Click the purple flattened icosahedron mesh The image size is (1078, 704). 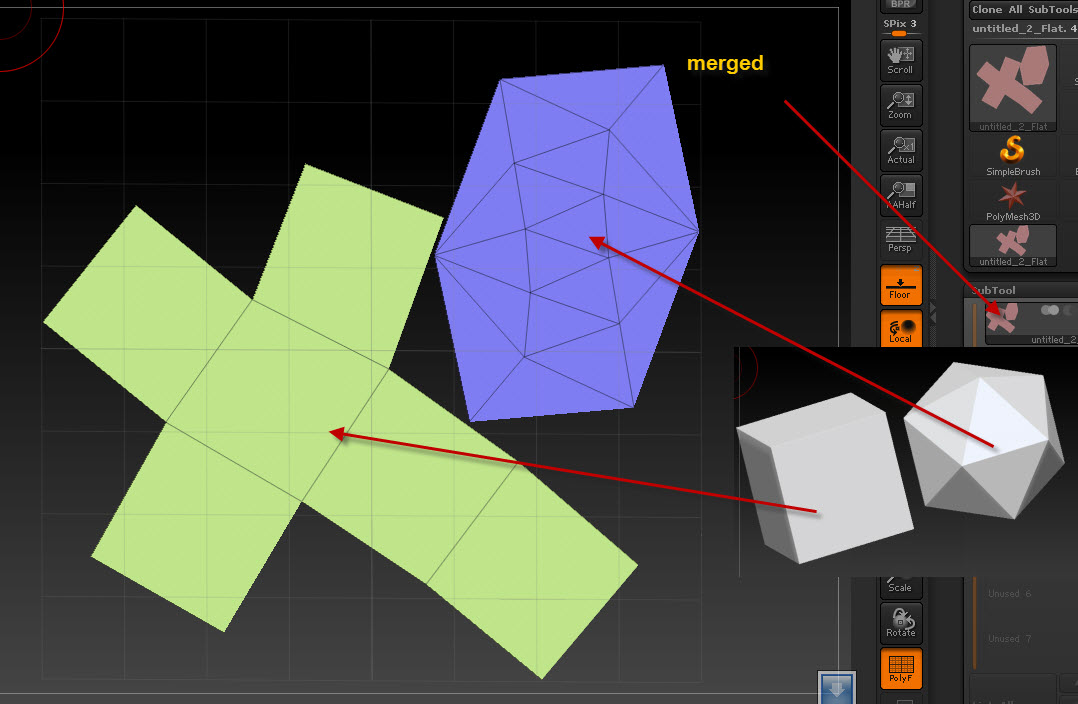pyautogui.click(x=567, y=243)
